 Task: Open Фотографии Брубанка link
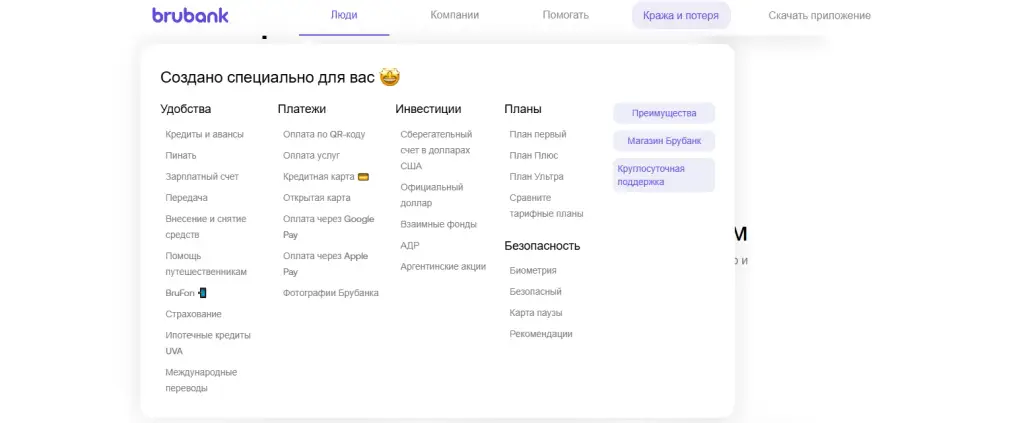tap(330, 293)
